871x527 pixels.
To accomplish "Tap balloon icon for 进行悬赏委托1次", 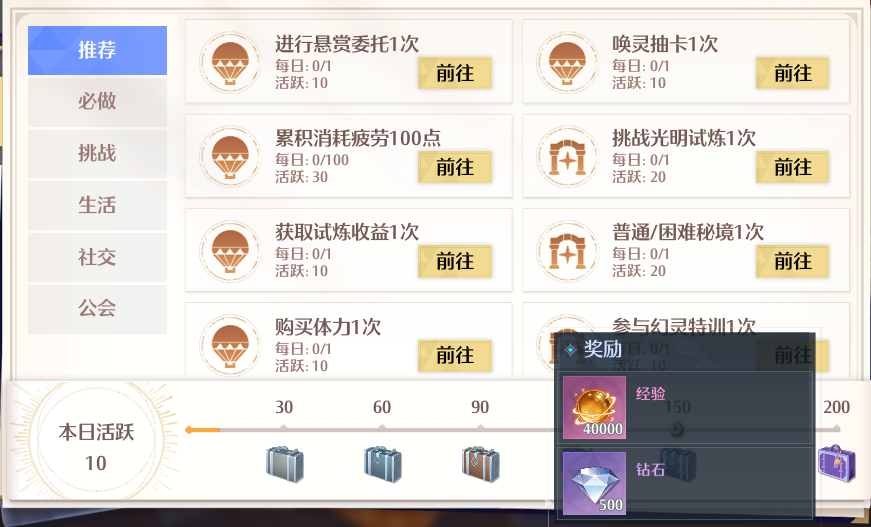I will 230,62.
